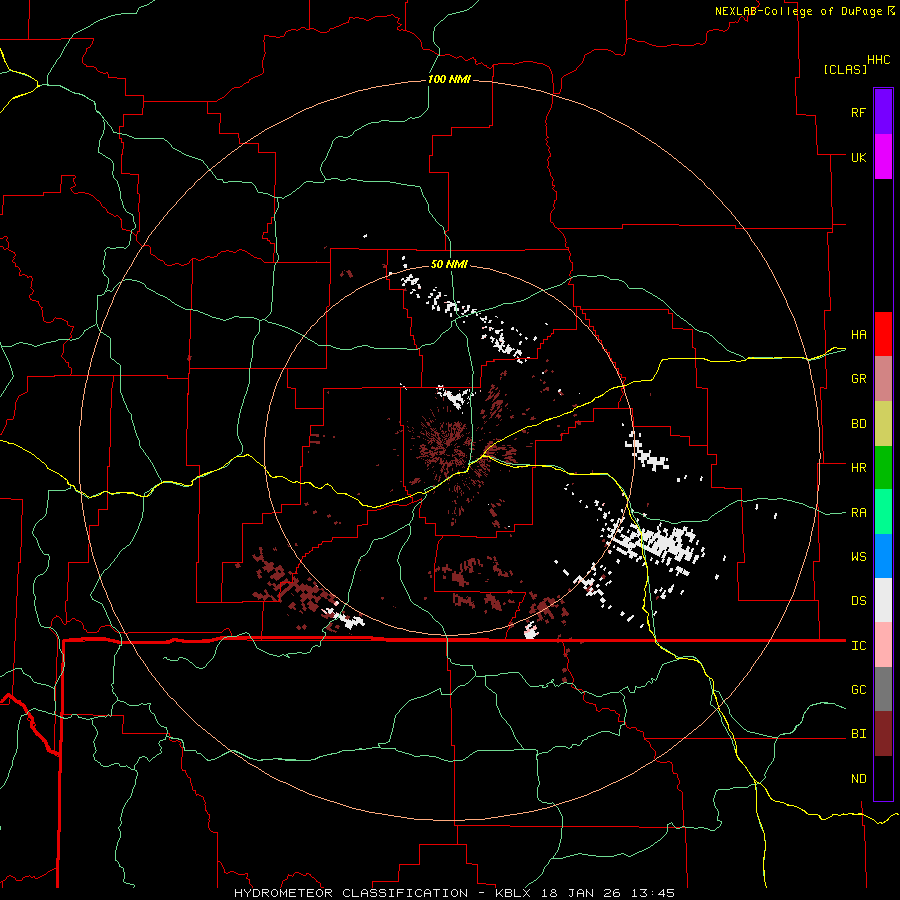The width and height of the screenshot is (900, 900).
Task: Click the BD legend label
Action: pos(858,424)
